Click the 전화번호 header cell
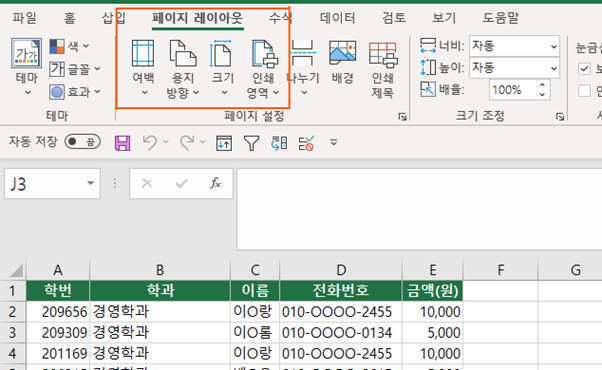Viewport: 602px width, 370px height. tap(341, 291)
